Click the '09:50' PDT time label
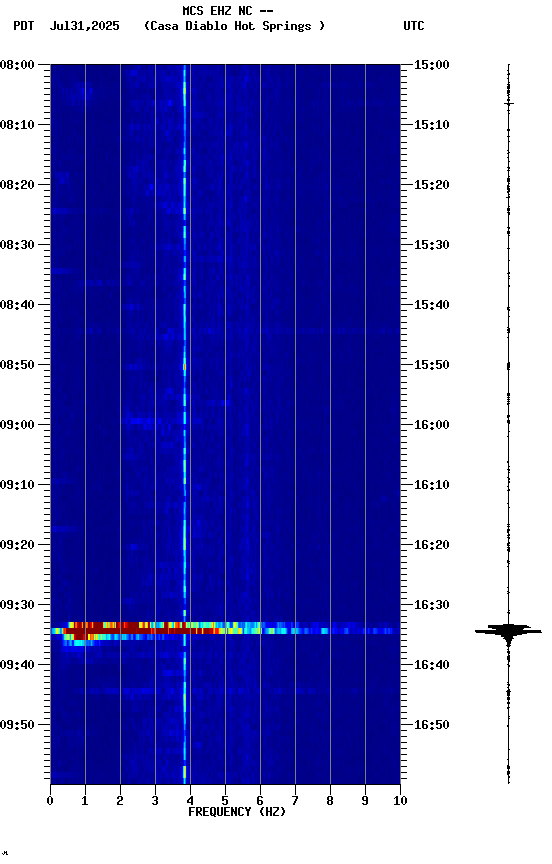The height and width of the screenshot is (864, 552). [17, 725]
